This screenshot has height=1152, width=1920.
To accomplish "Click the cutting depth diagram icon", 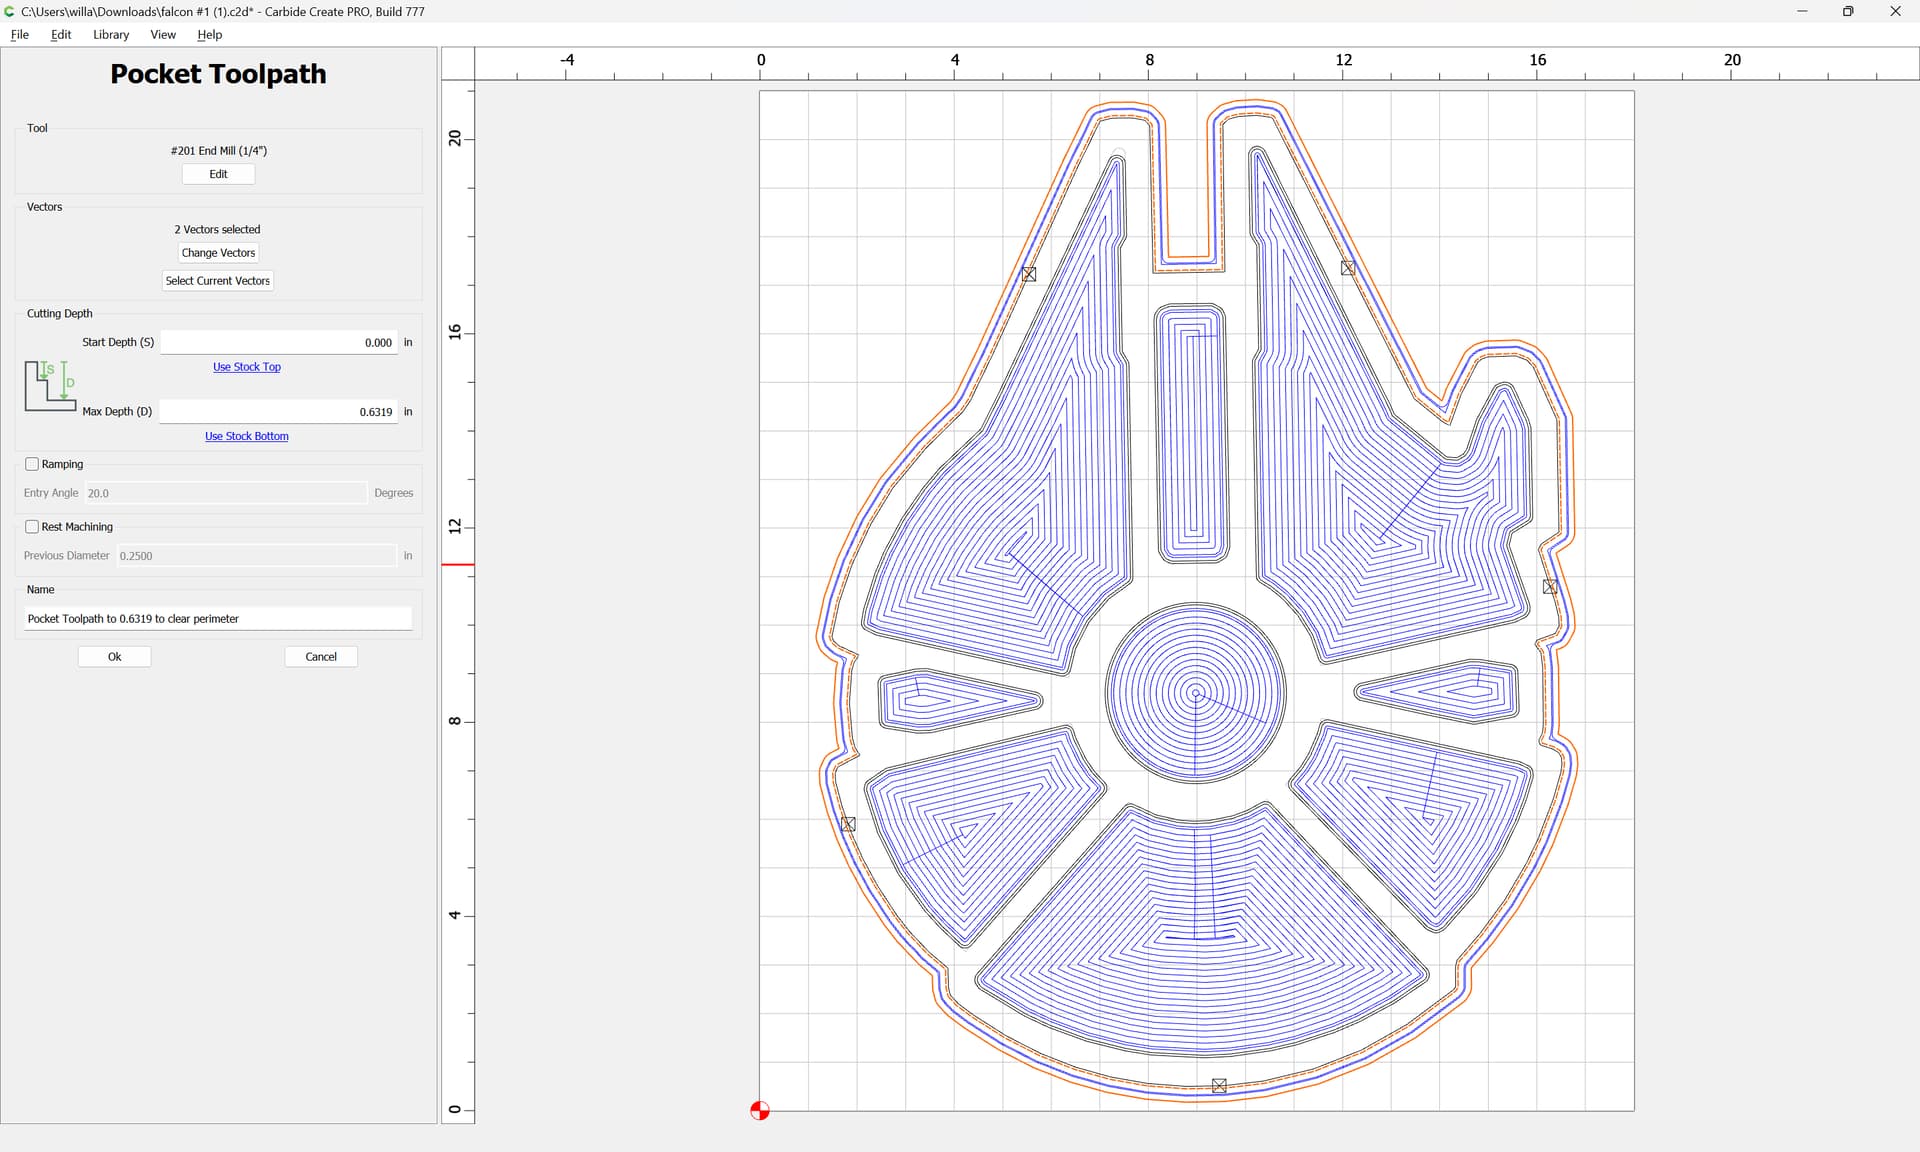I will coord(50,386).
